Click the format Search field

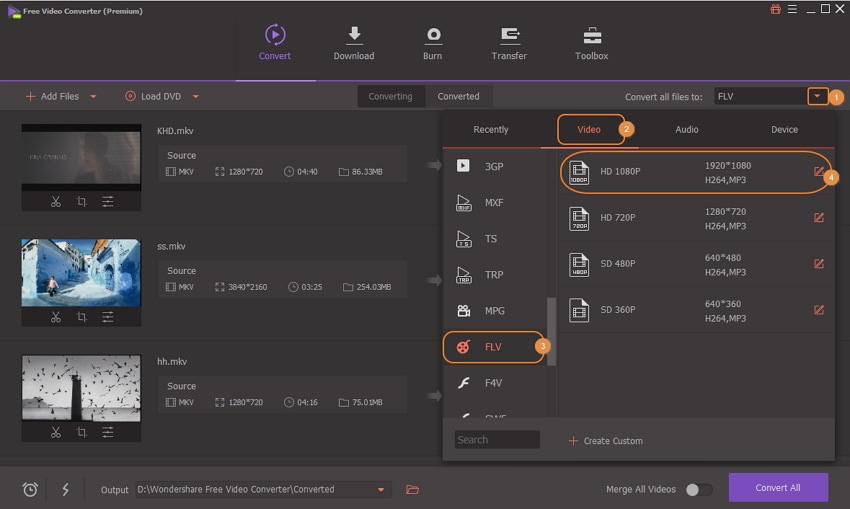point(497,440)
